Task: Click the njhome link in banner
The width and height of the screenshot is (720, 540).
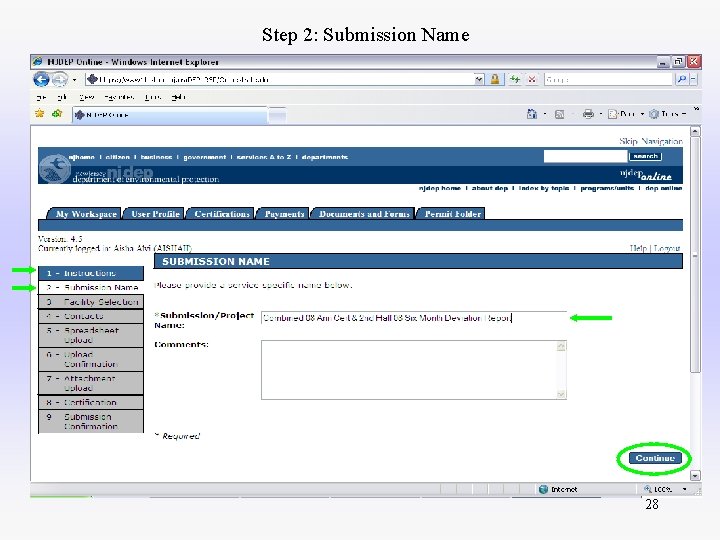Action: 82,157
